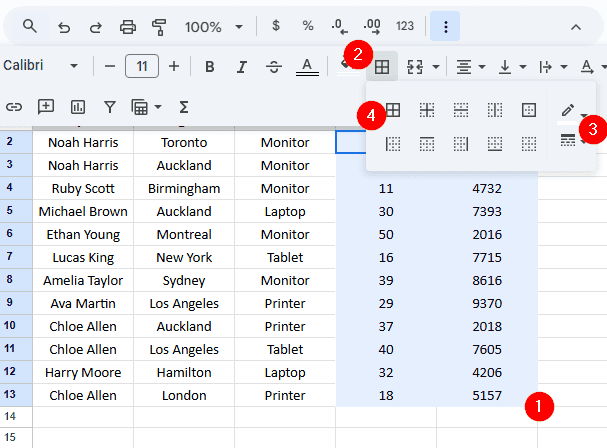The width and height of the screenshot is (607, 448).
Task: Select cell with value 5157
Action: tap(487, 395)
